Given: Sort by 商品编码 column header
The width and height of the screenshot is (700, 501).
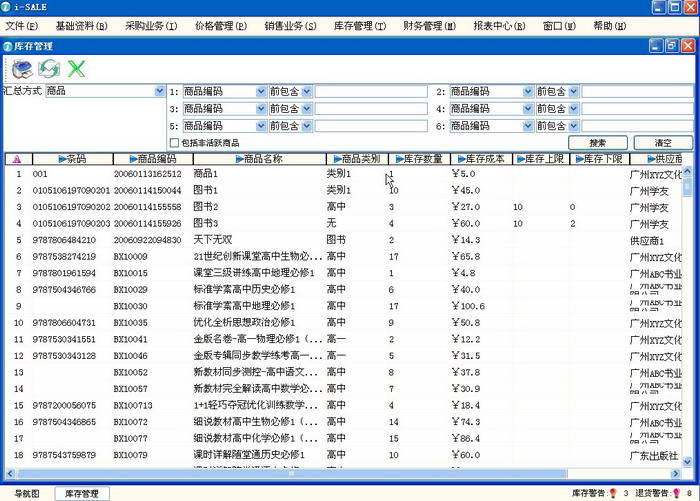Looking at the screenshot, I should click(x=153, y=159).
